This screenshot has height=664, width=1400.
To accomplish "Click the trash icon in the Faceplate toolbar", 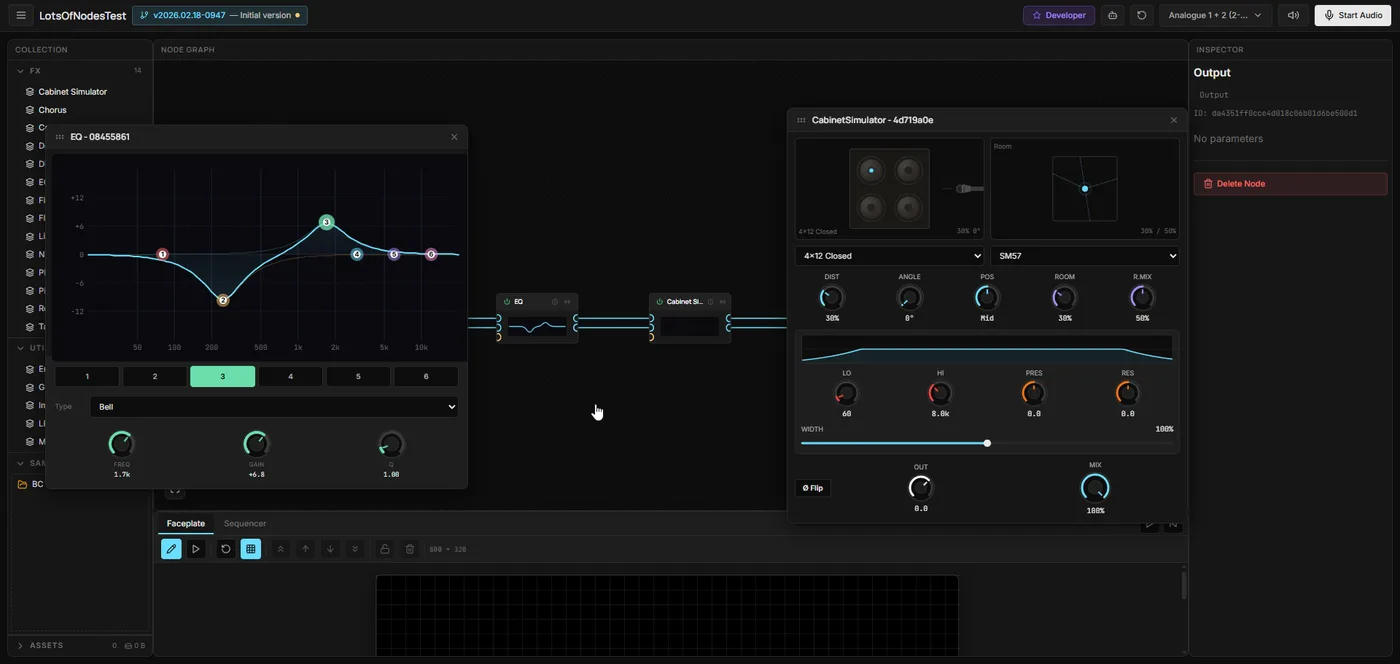I will 408,548.
